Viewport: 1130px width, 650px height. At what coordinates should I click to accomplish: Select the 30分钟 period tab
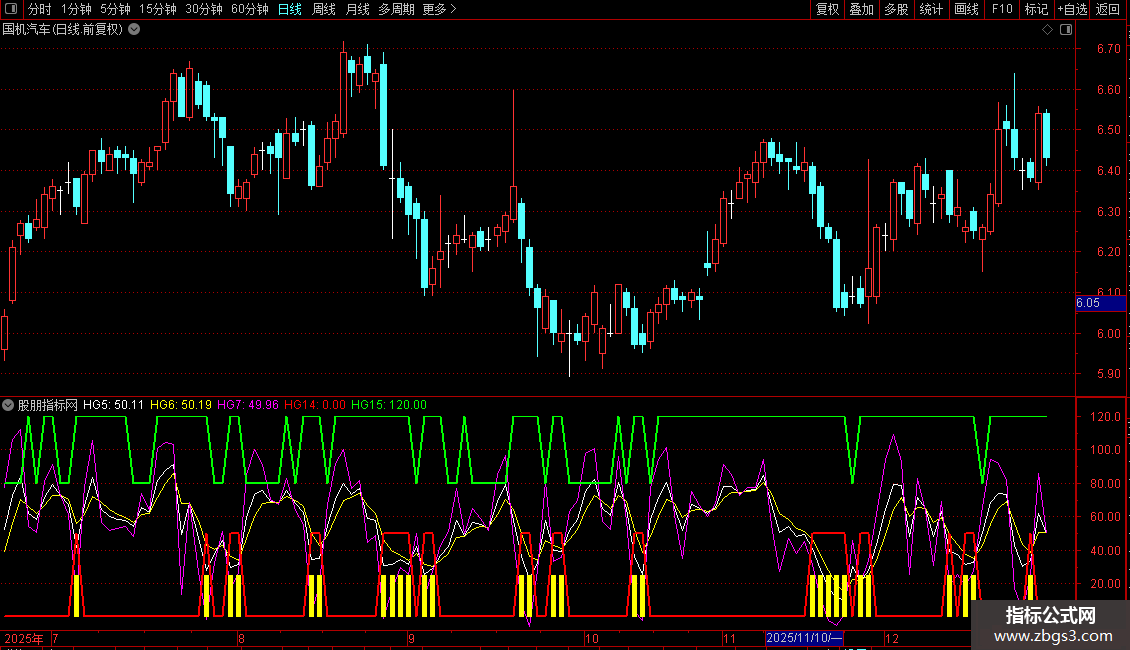click(203, 9)
